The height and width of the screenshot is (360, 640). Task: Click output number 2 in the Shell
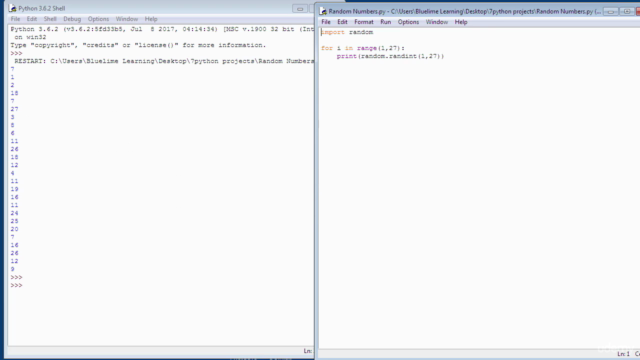[12, 85]
